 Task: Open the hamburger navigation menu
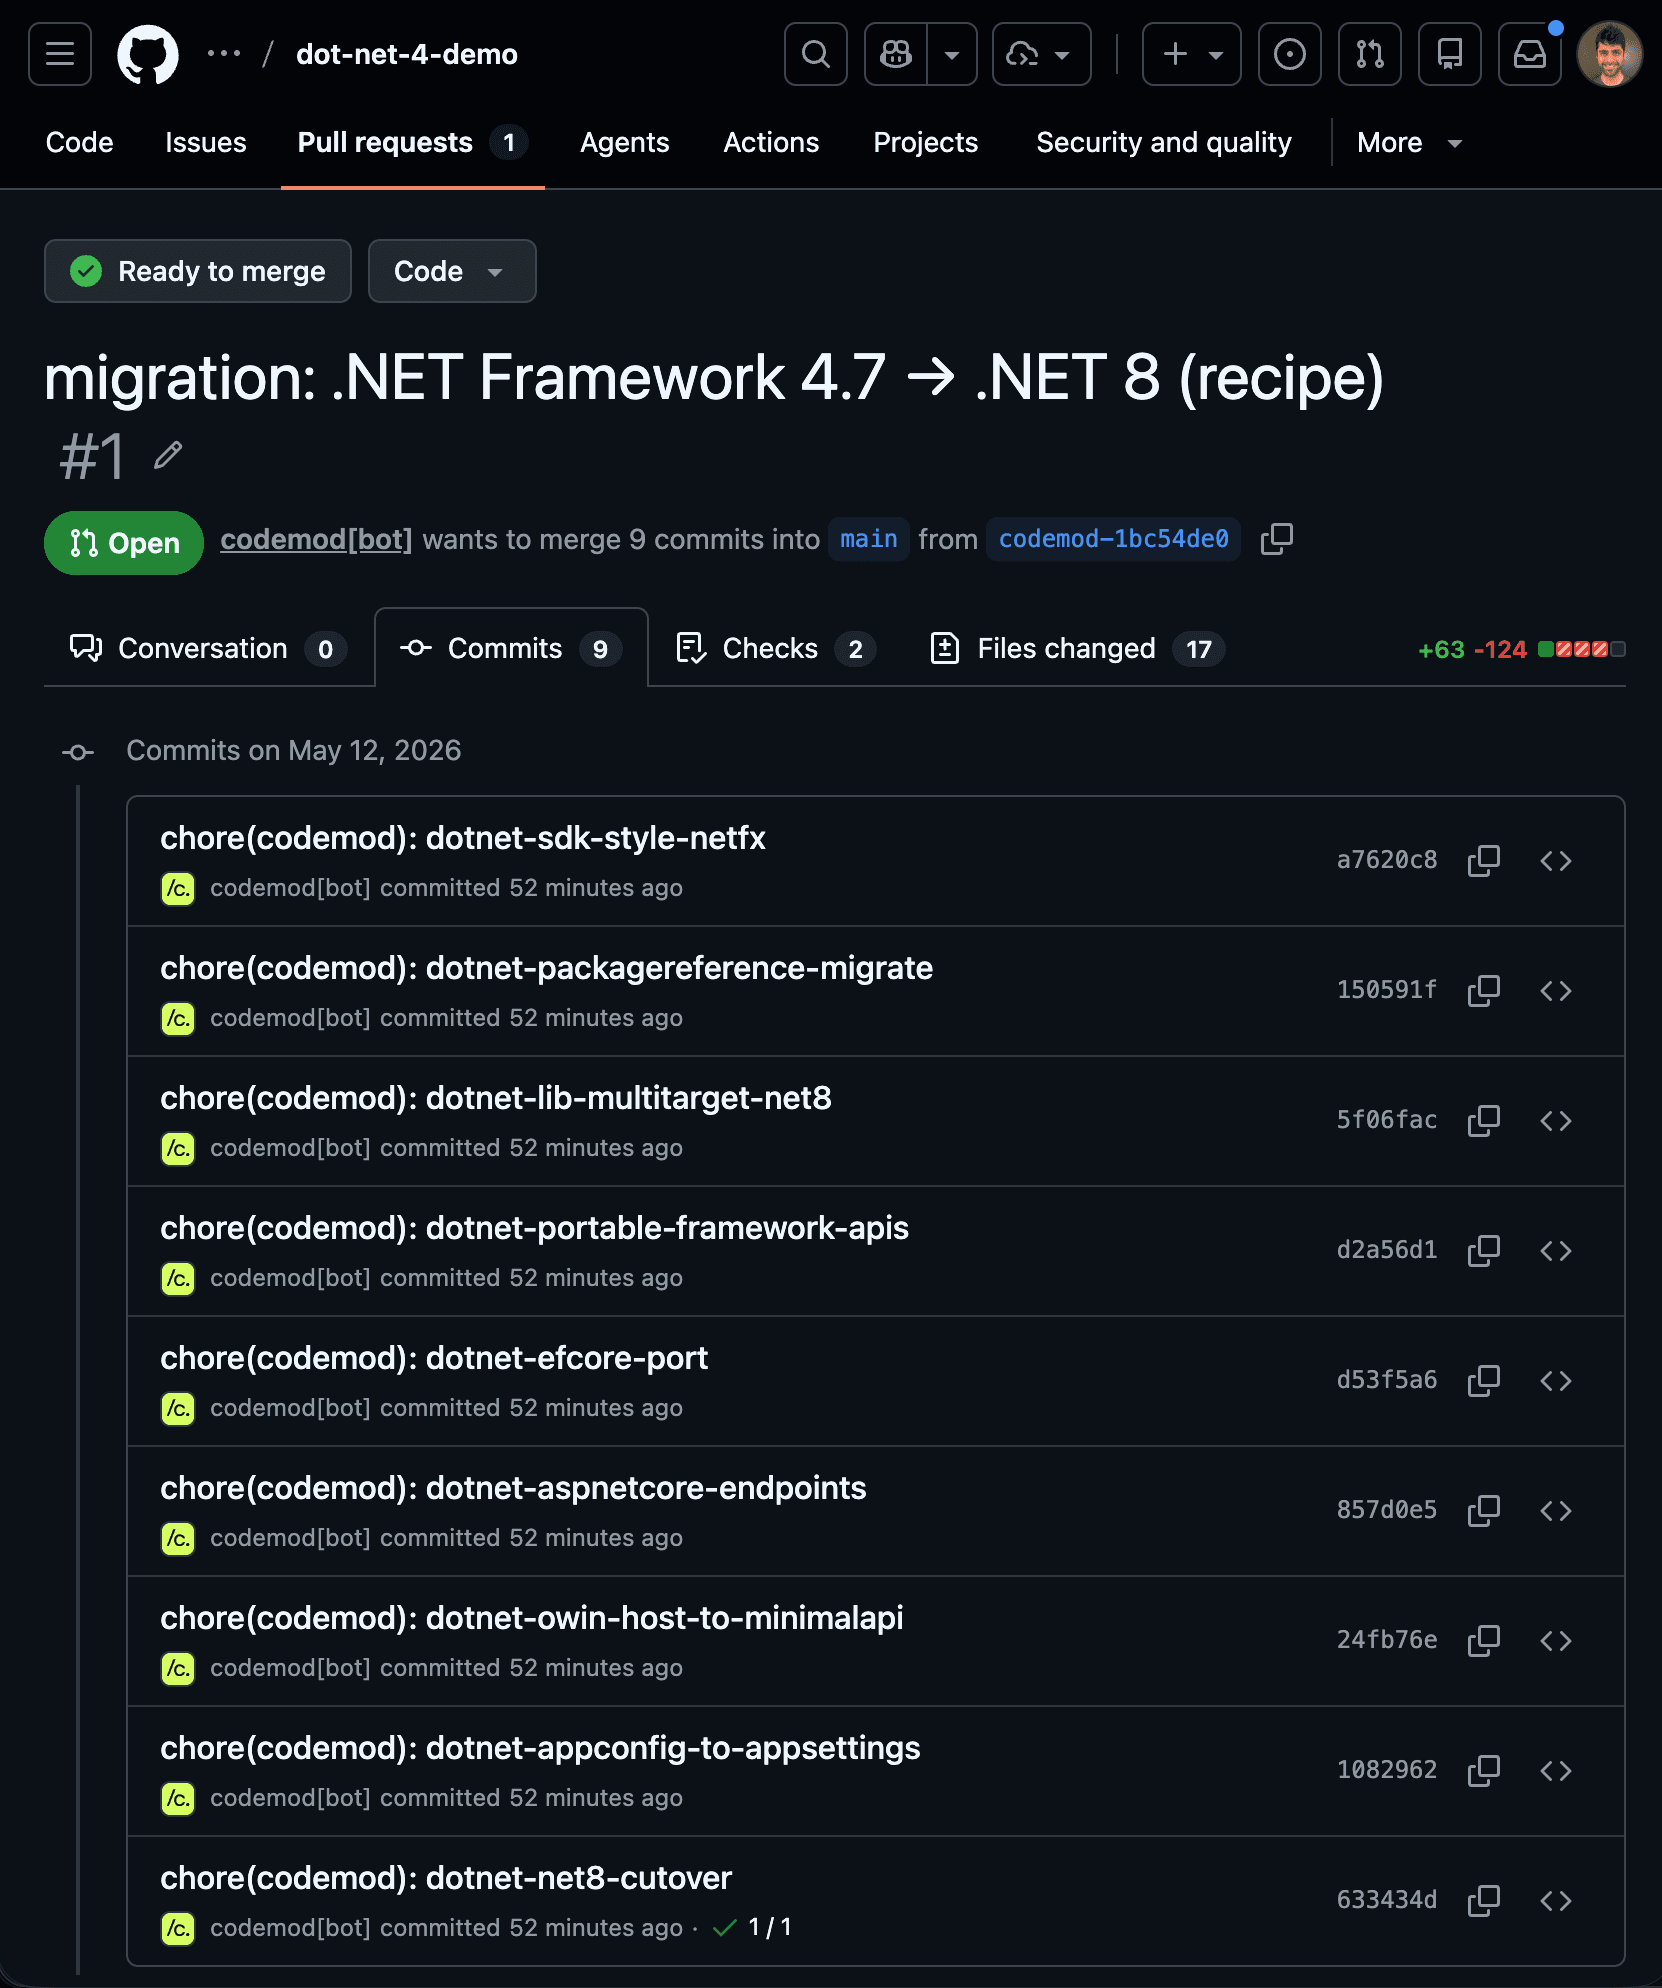pyautogui.click(x=60, y=54)
